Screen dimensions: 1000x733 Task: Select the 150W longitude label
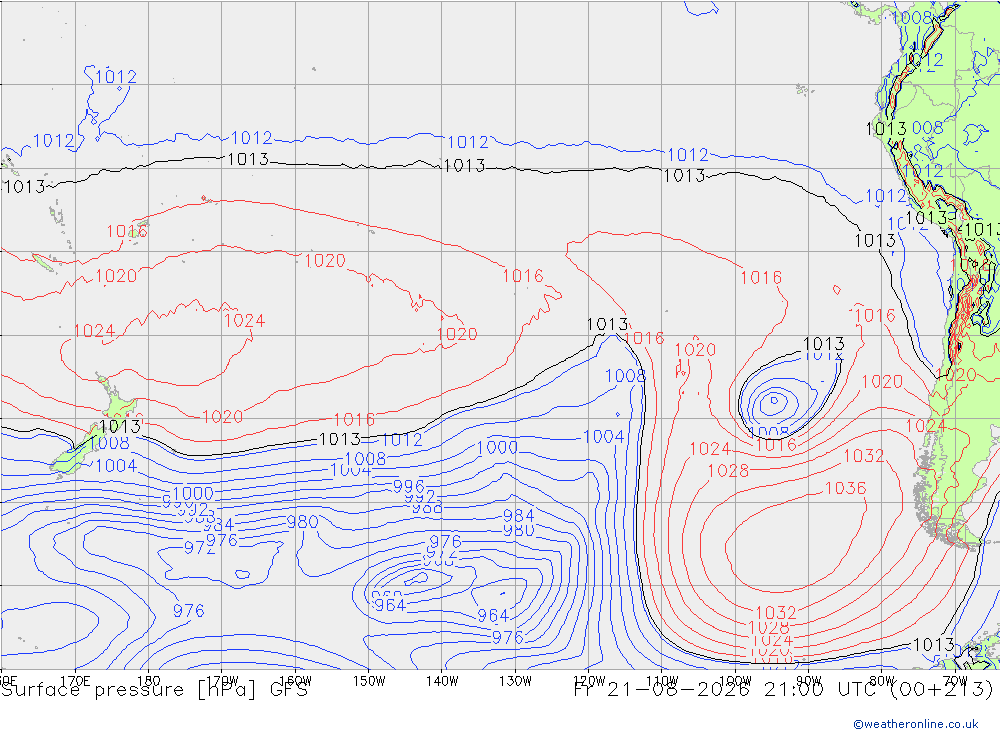click(x=369, y=681)
